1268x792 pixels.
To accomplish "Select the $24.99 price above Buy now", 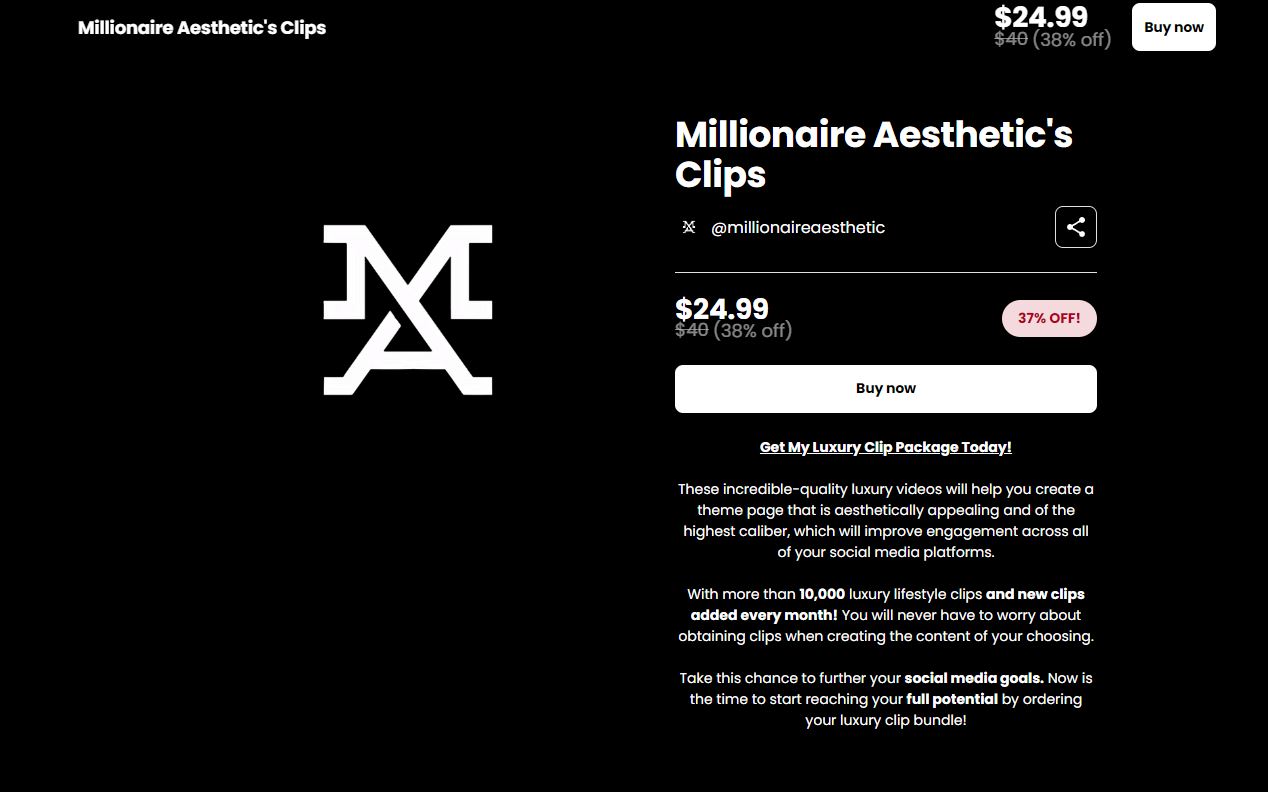I will (x=722, y=310).
